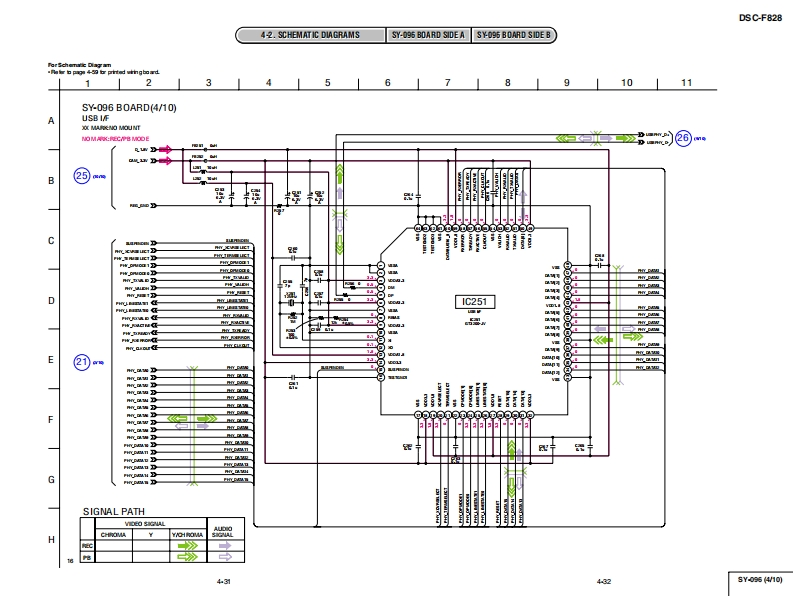793x596 pixels.
Task: Click page number 4-31 at bottom
Action: pyautogui.click(x=224, y=581)
